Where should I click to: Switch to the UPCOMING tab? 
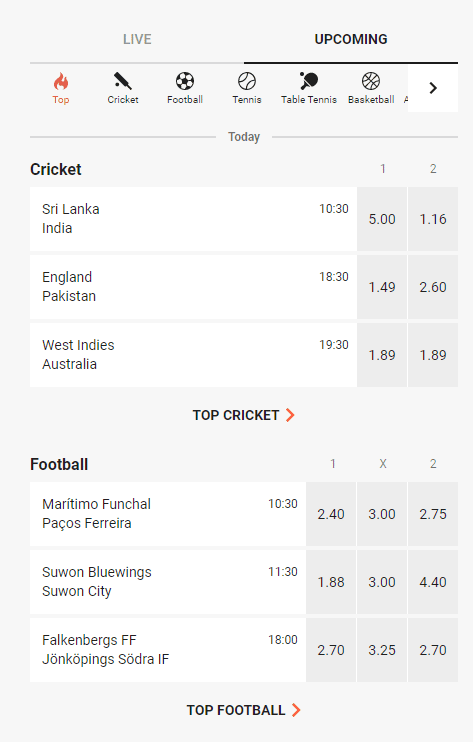click(x=351, y=39)
